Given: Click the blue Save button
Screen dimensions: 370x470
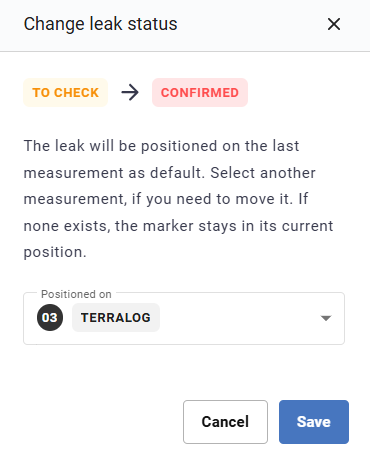Looking at the screenshot, I should click(314, 422).
